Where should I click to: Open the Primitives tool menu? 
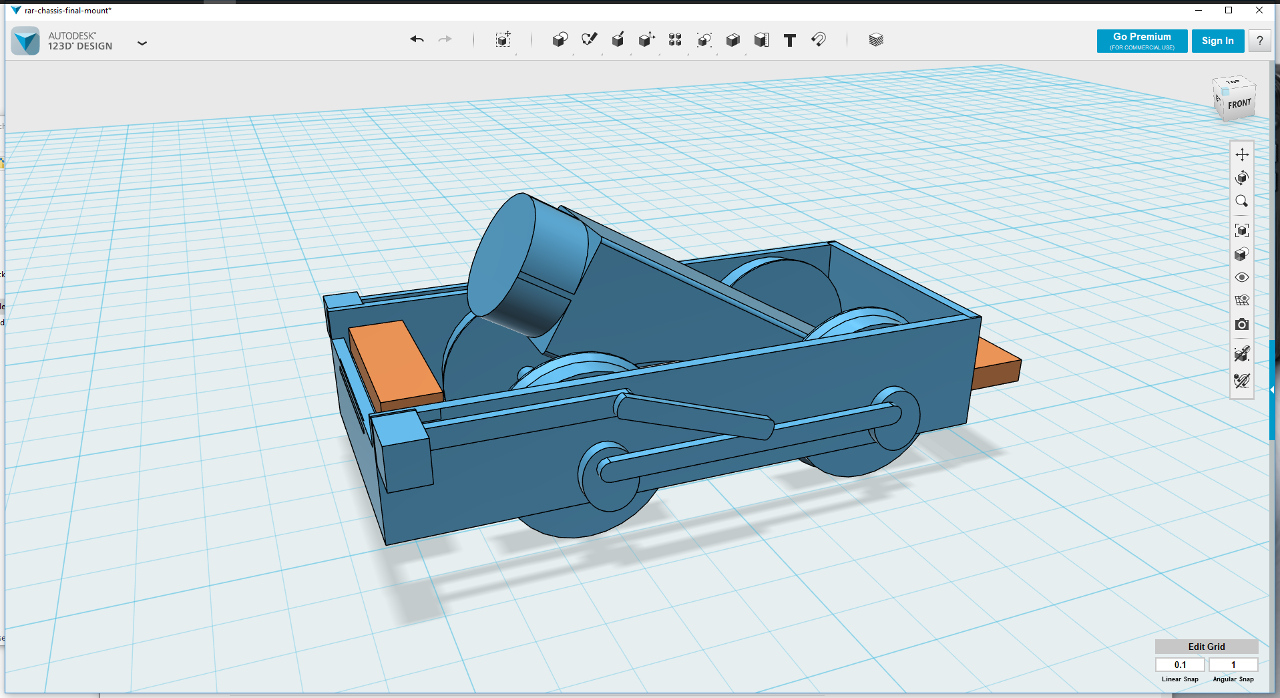coord(561,40)
